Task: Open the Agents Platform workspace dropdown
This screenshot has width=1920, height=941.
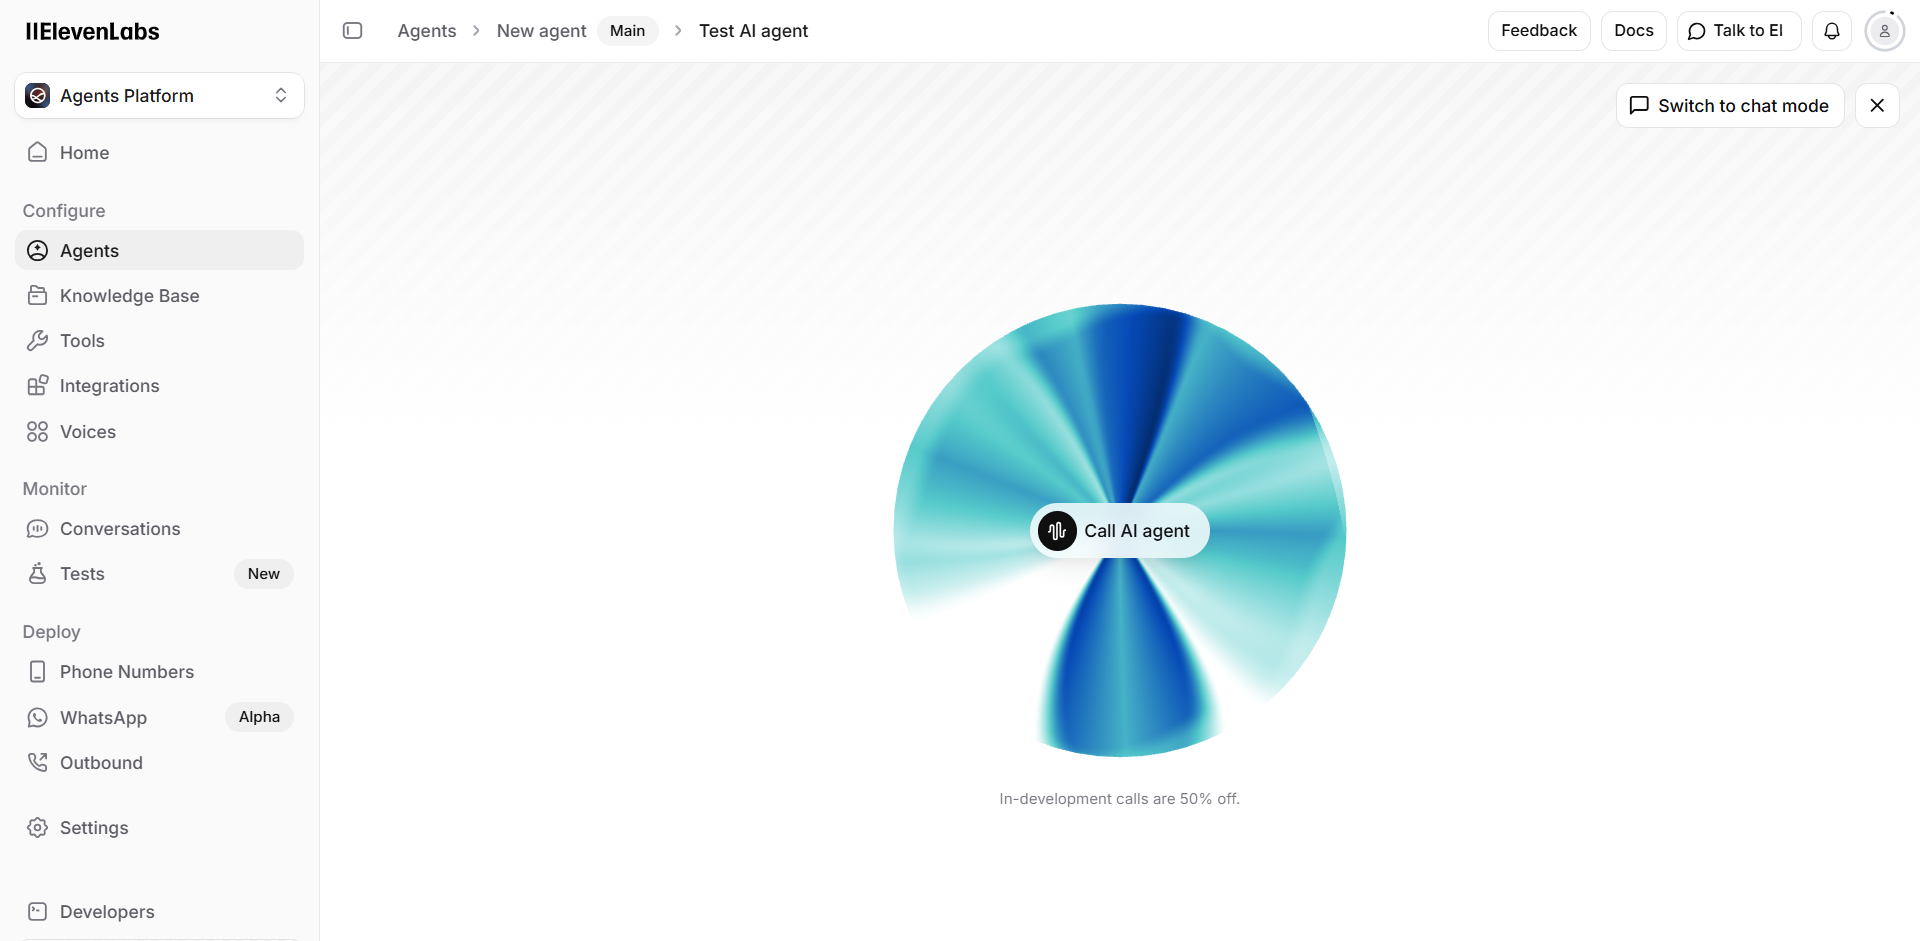Action: pos(159,96)
